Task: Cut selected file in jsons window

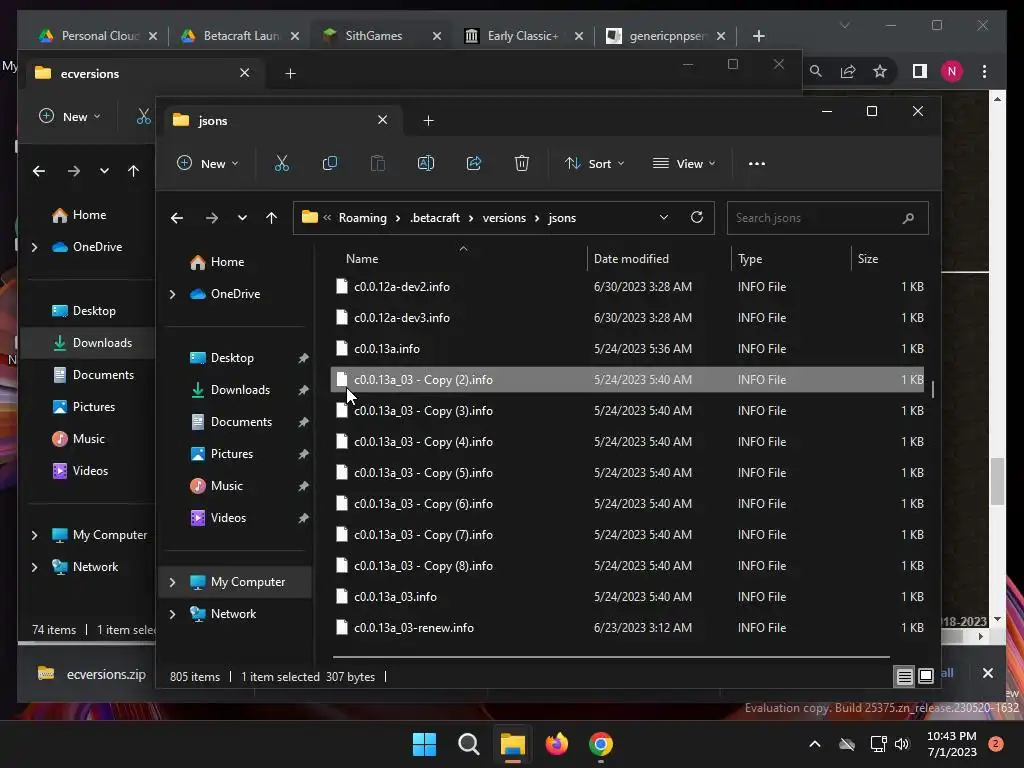Action: coord(281,163)
